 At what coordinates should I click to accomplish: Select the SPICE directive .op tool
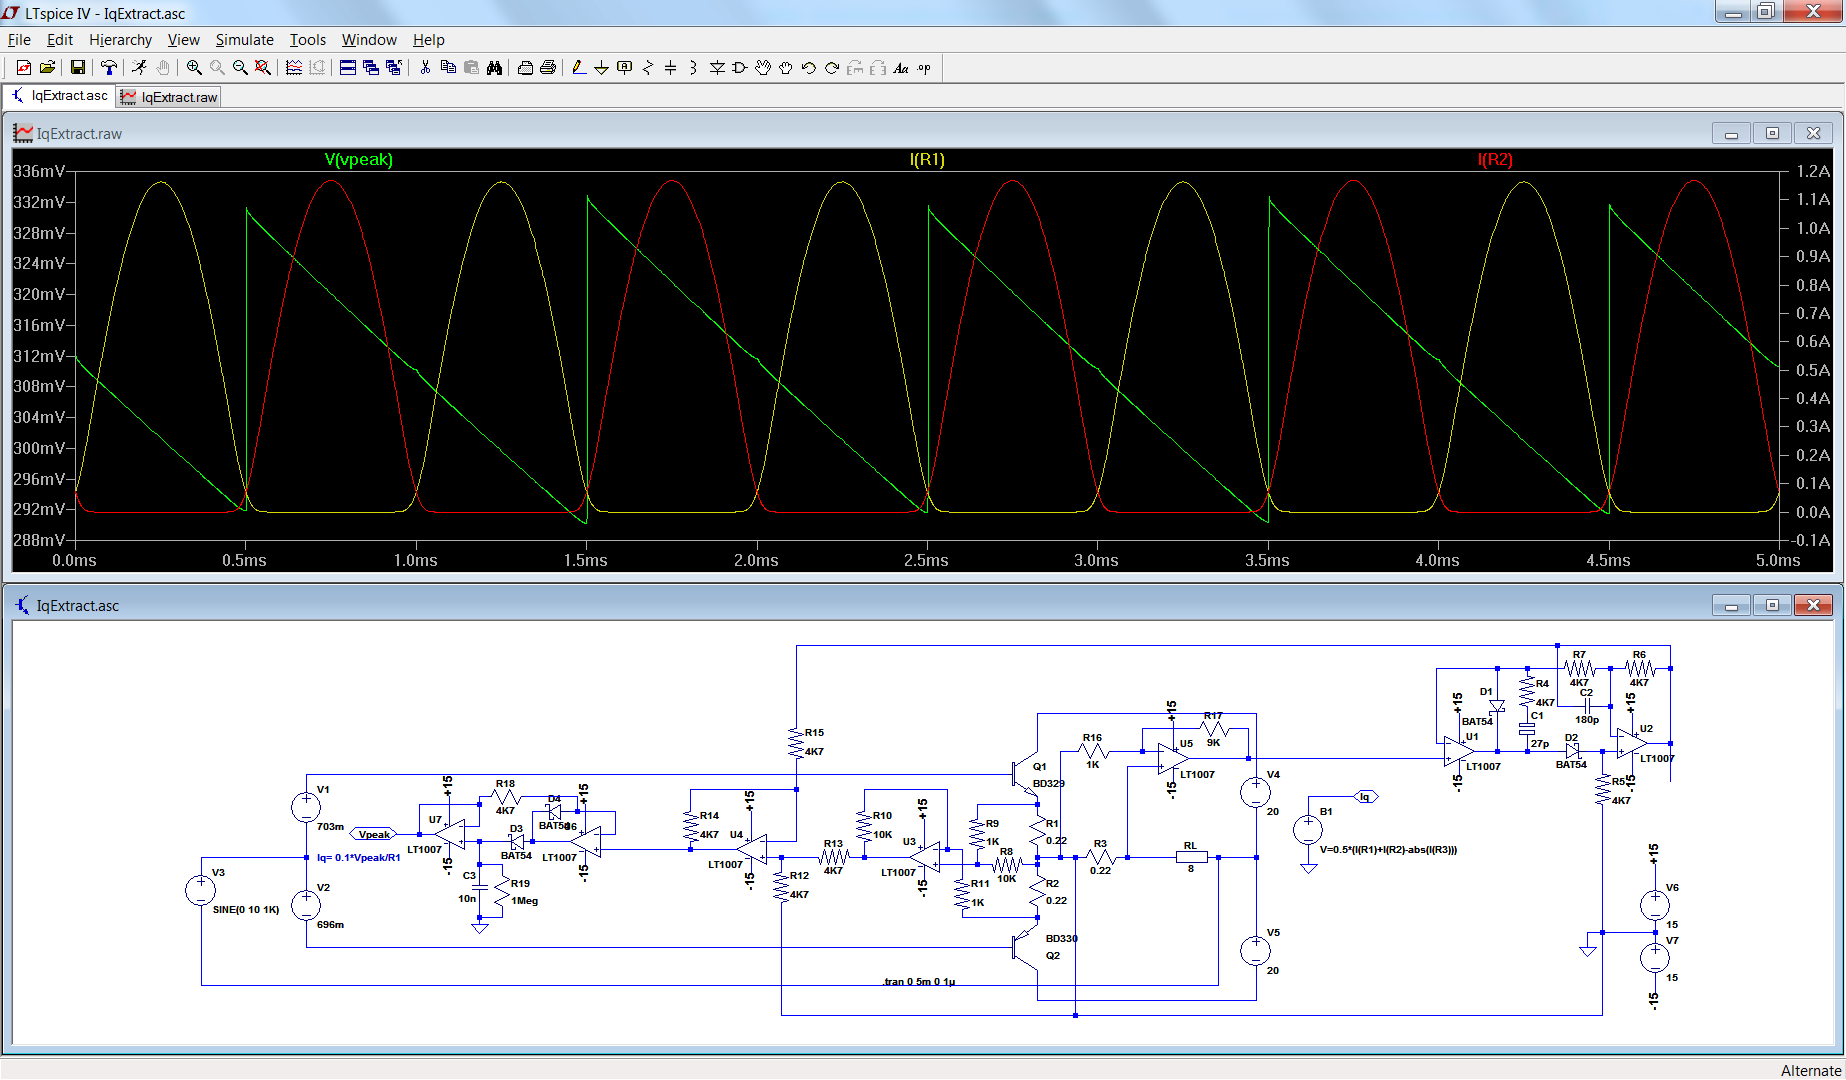[x=924, y=67]
